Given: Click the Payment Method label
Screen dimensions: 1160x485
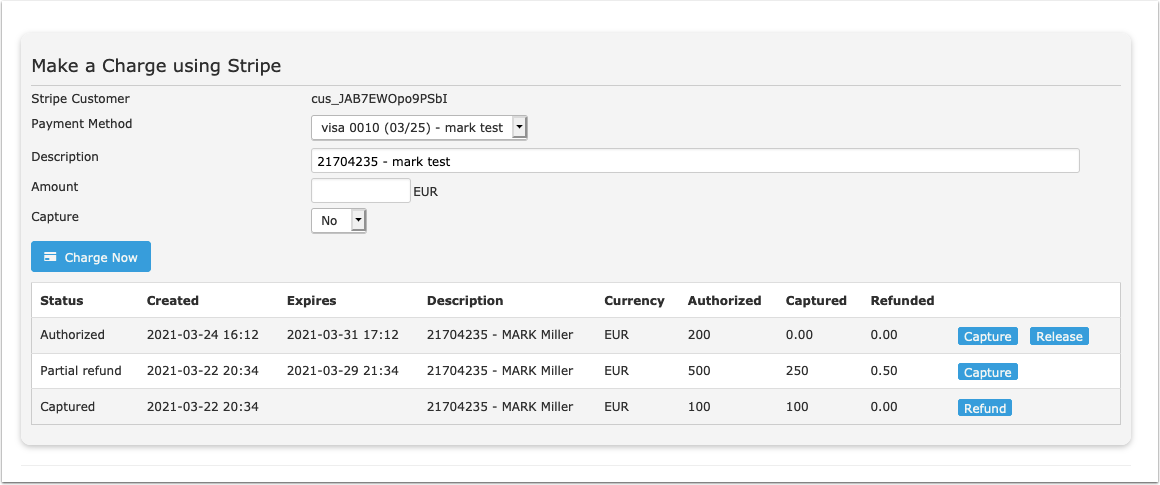Looking at the screenshot, I should (82, 124).
